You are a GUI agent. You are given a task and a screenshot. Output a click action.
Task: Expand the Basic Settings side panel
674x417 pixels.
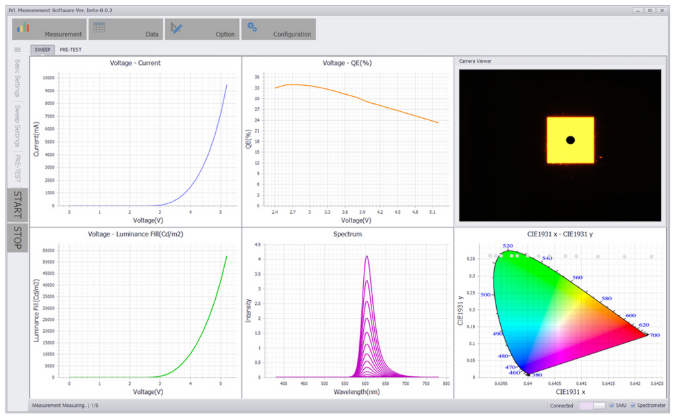click(x=18, y=78)
